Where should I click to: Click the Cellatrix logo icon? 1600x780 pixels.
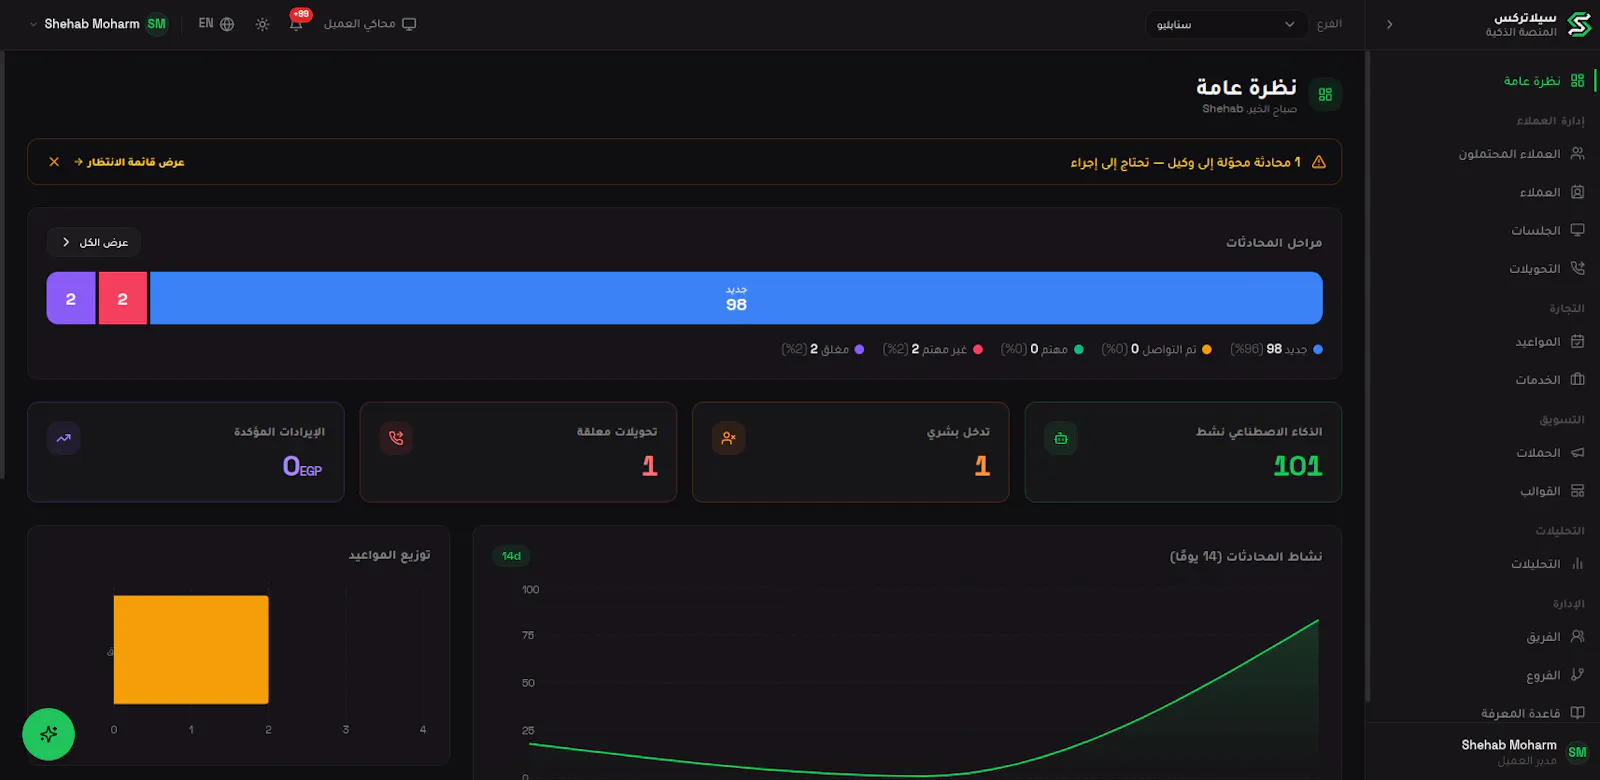pyautogui.click(x=1579, y=24)
